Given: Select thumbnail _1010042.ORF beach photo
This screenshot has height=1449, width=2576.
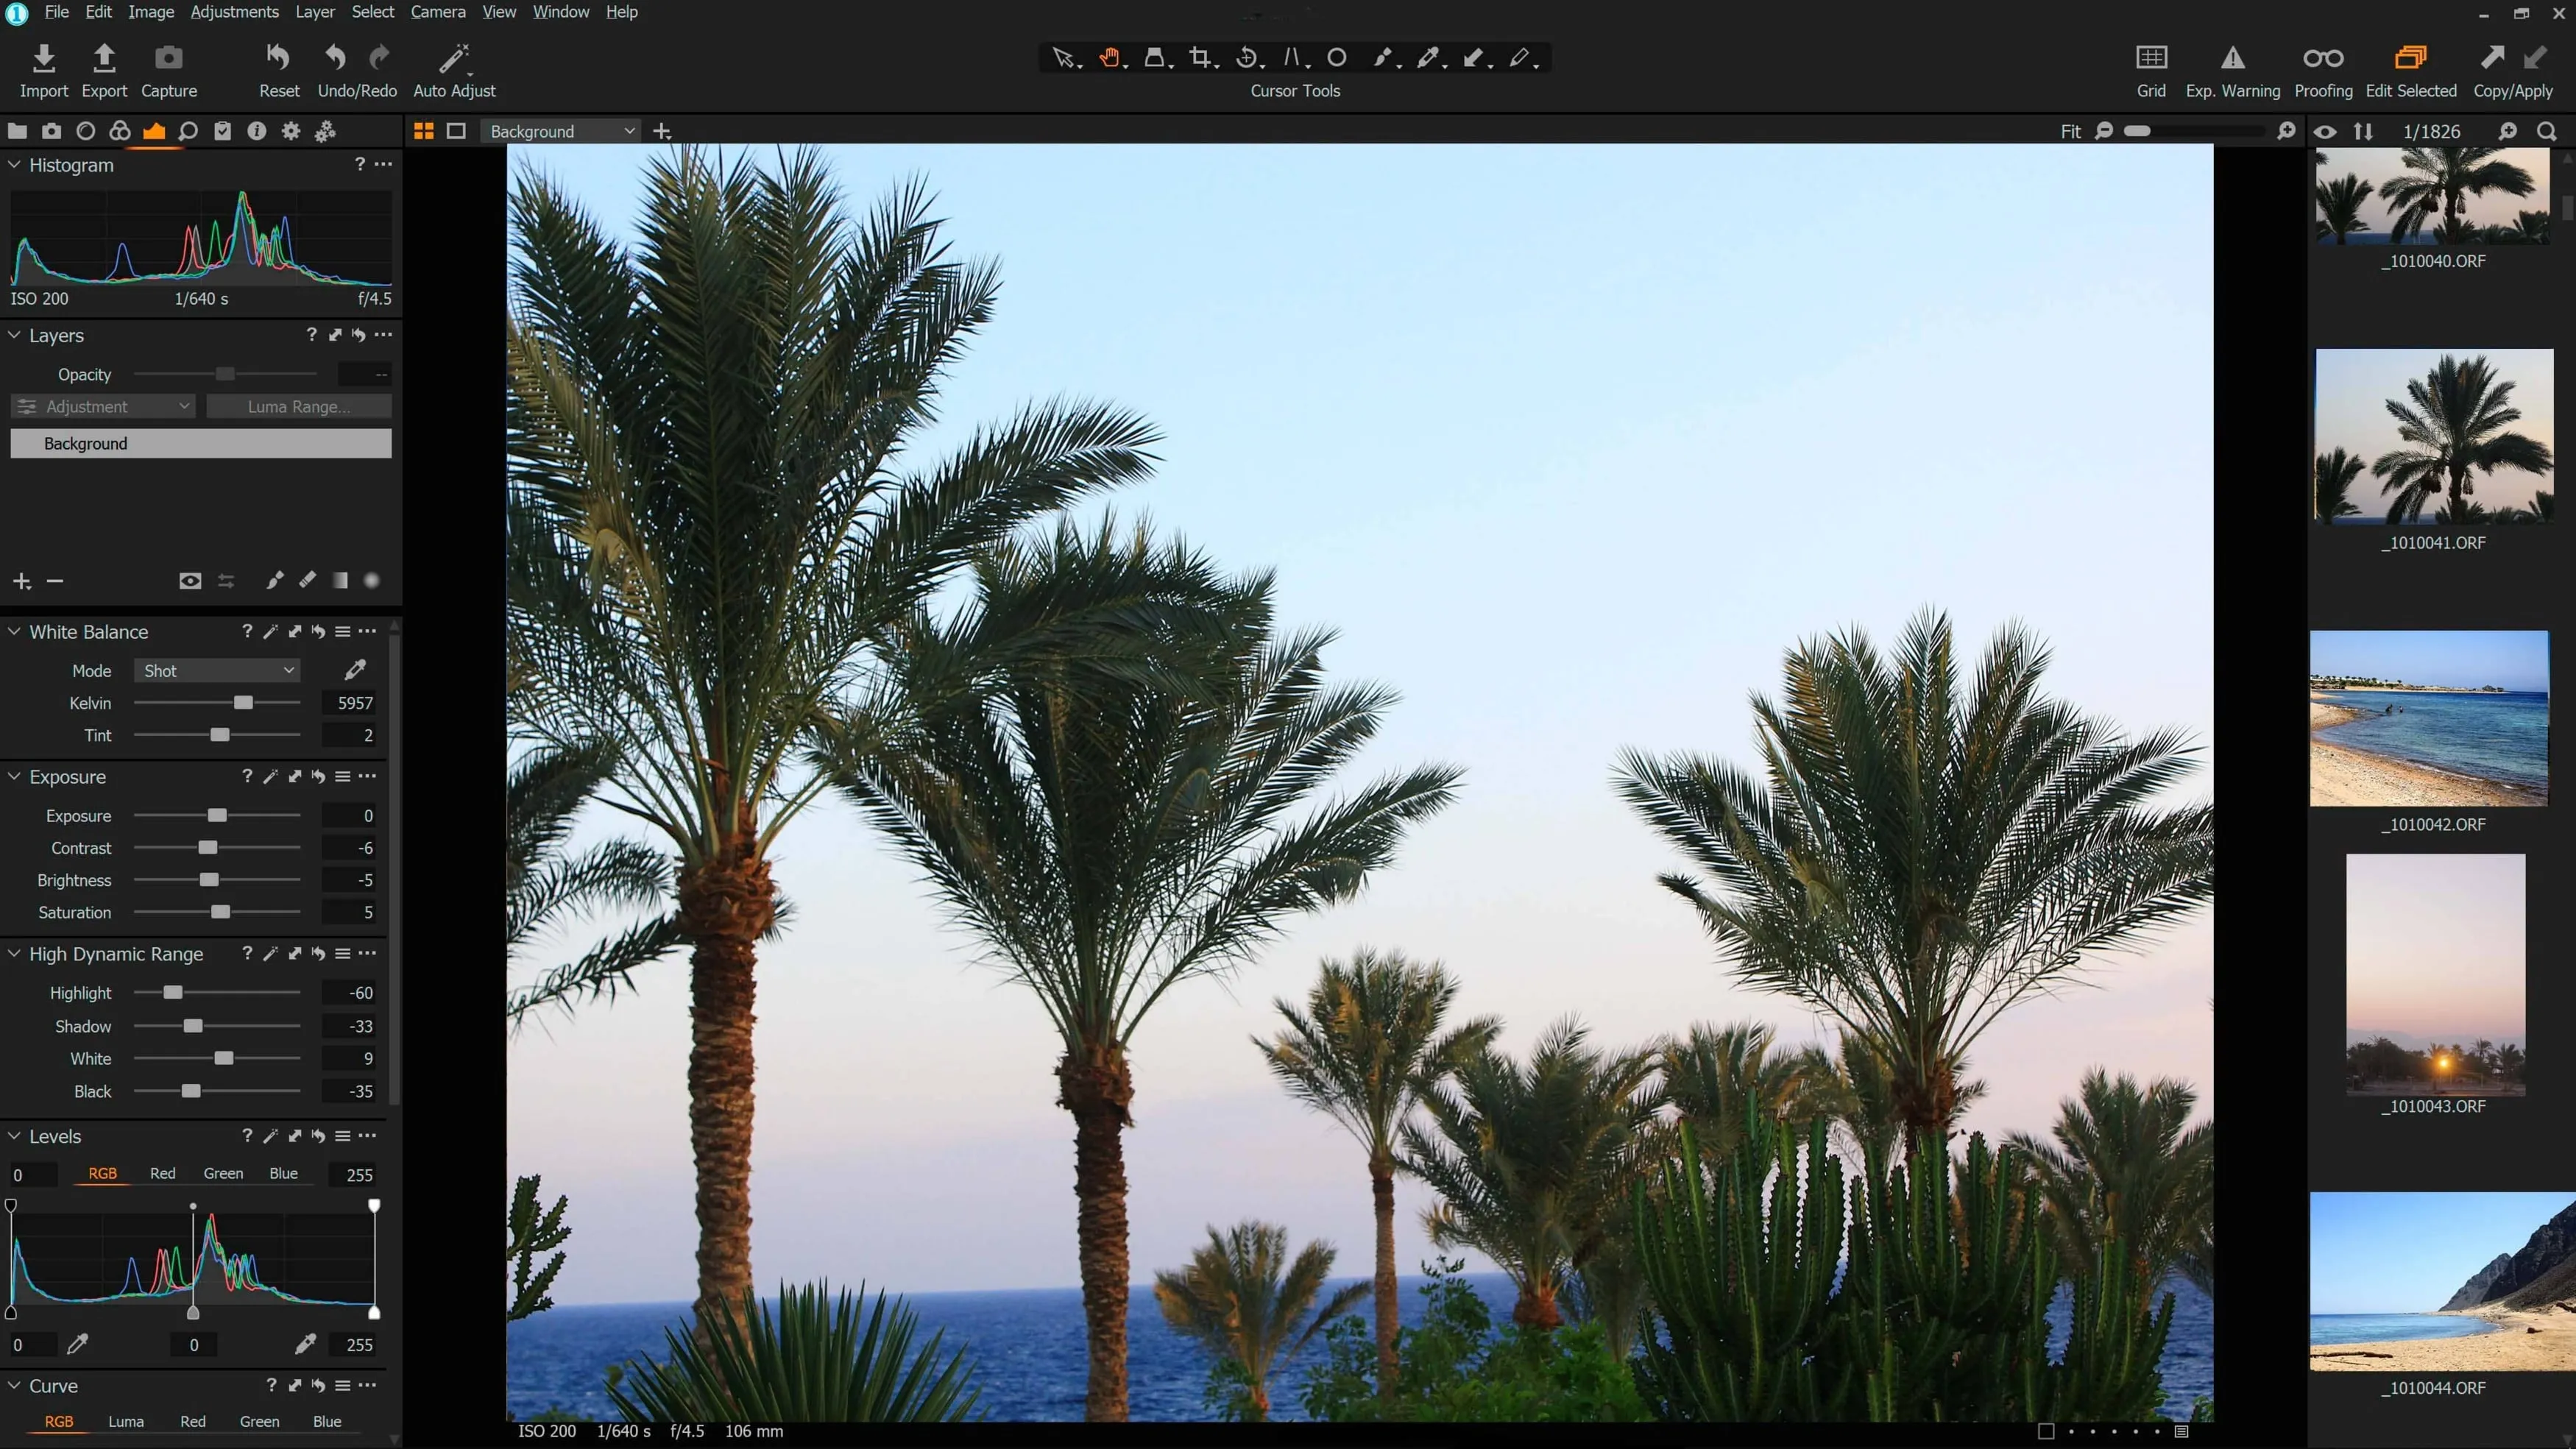Looking at the screenshot, I should tap(2430, 718).
